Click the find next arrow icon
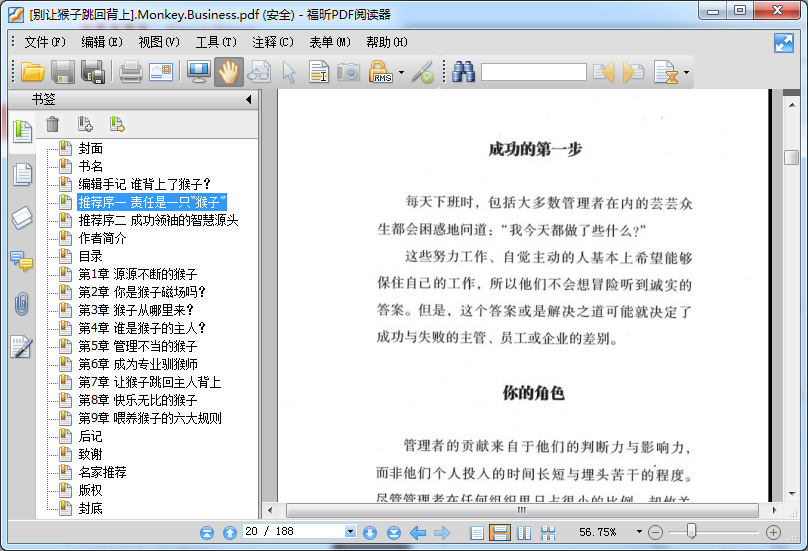808x551 pixels. 633,72
